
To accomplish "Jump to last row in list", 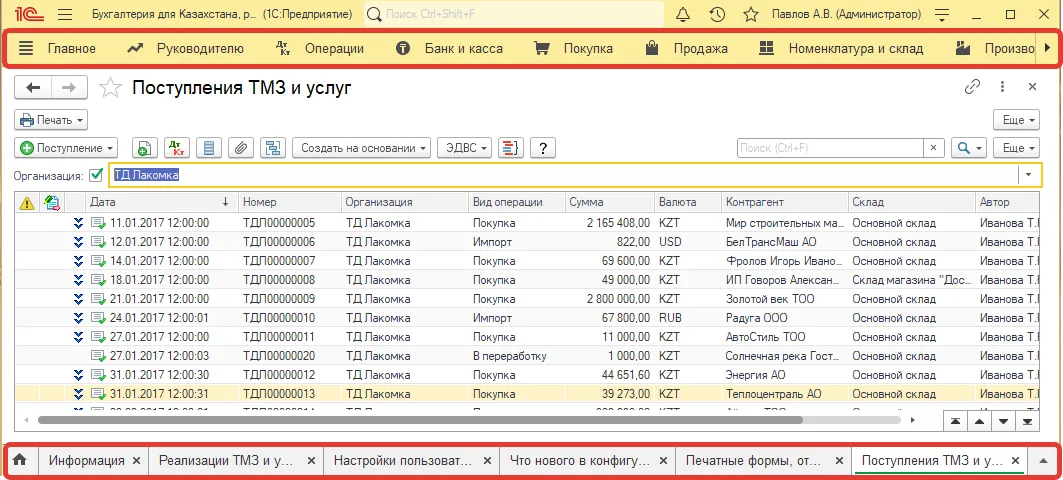I will click(1027, 421).
